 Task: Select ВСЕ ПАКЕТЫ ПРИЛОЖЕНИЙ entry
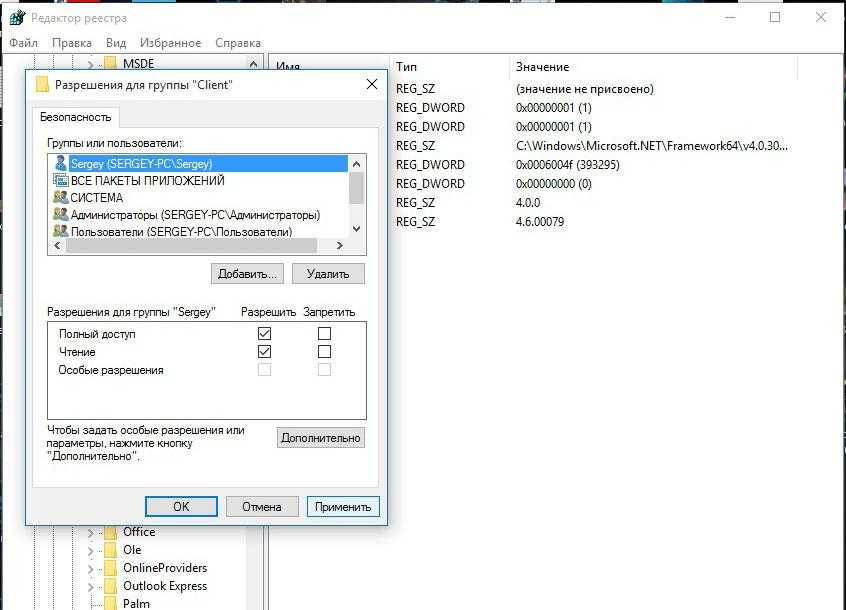click(x=199, y=180)
